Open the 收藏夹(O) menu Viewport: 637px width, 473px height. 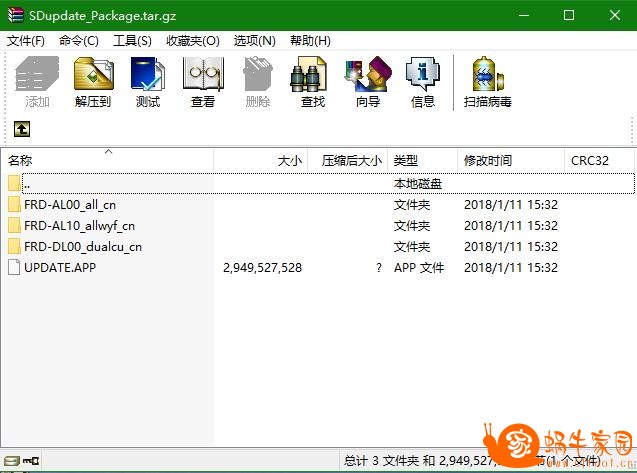193,41
